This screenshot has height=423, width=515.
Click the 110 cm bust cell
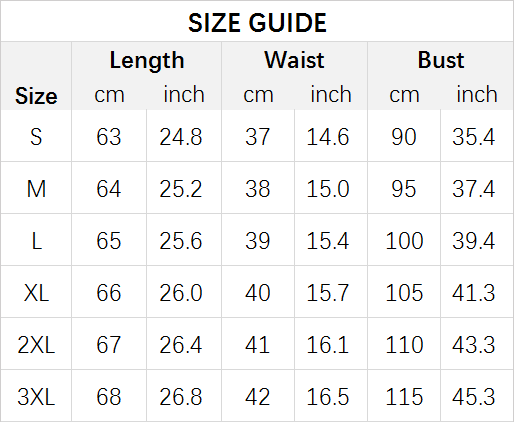404,345
